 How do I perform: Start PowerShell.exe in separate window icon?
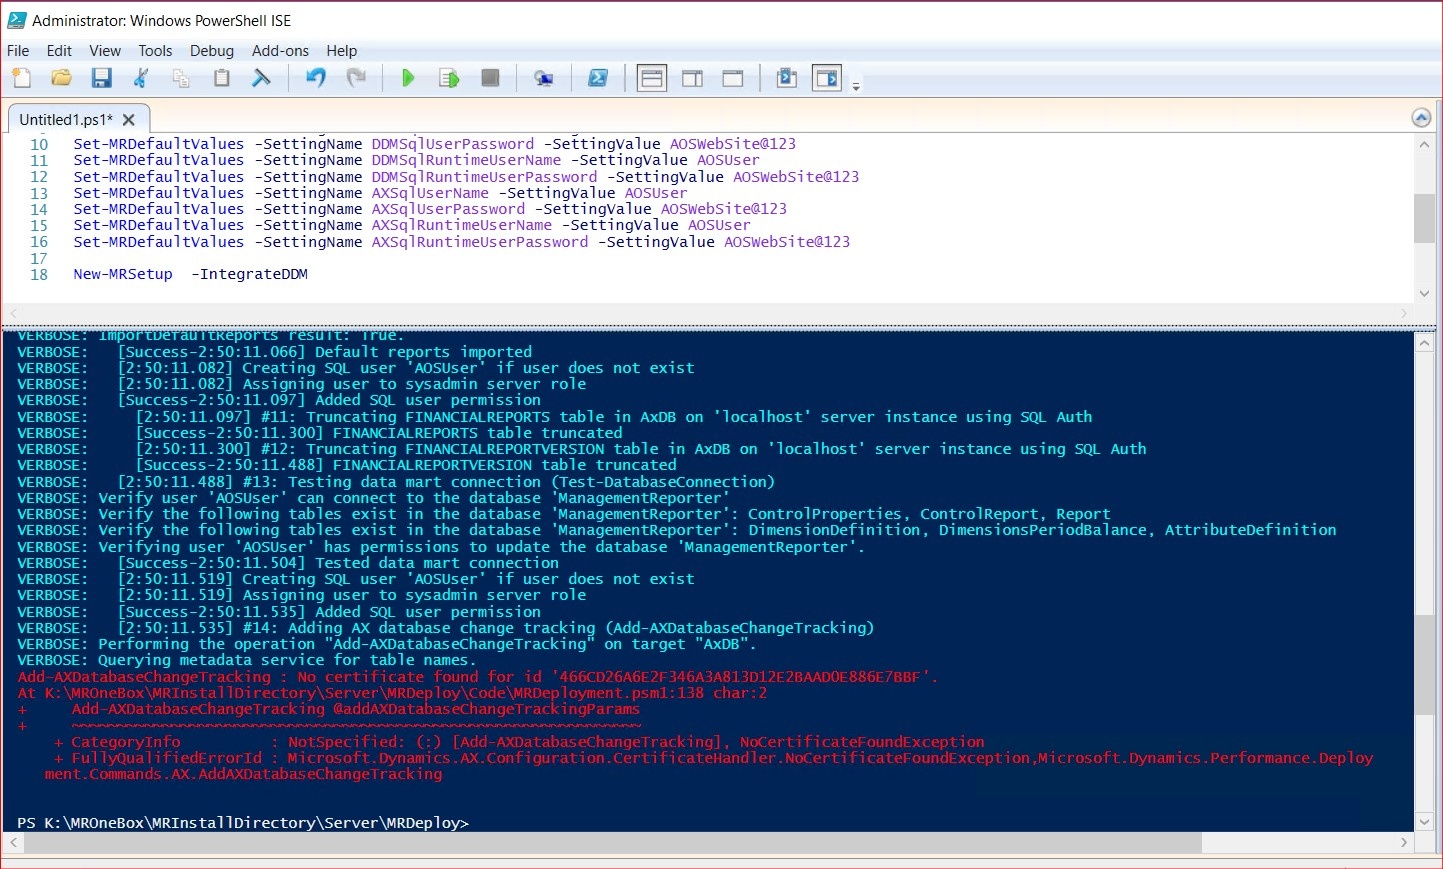tap(598, 78)
